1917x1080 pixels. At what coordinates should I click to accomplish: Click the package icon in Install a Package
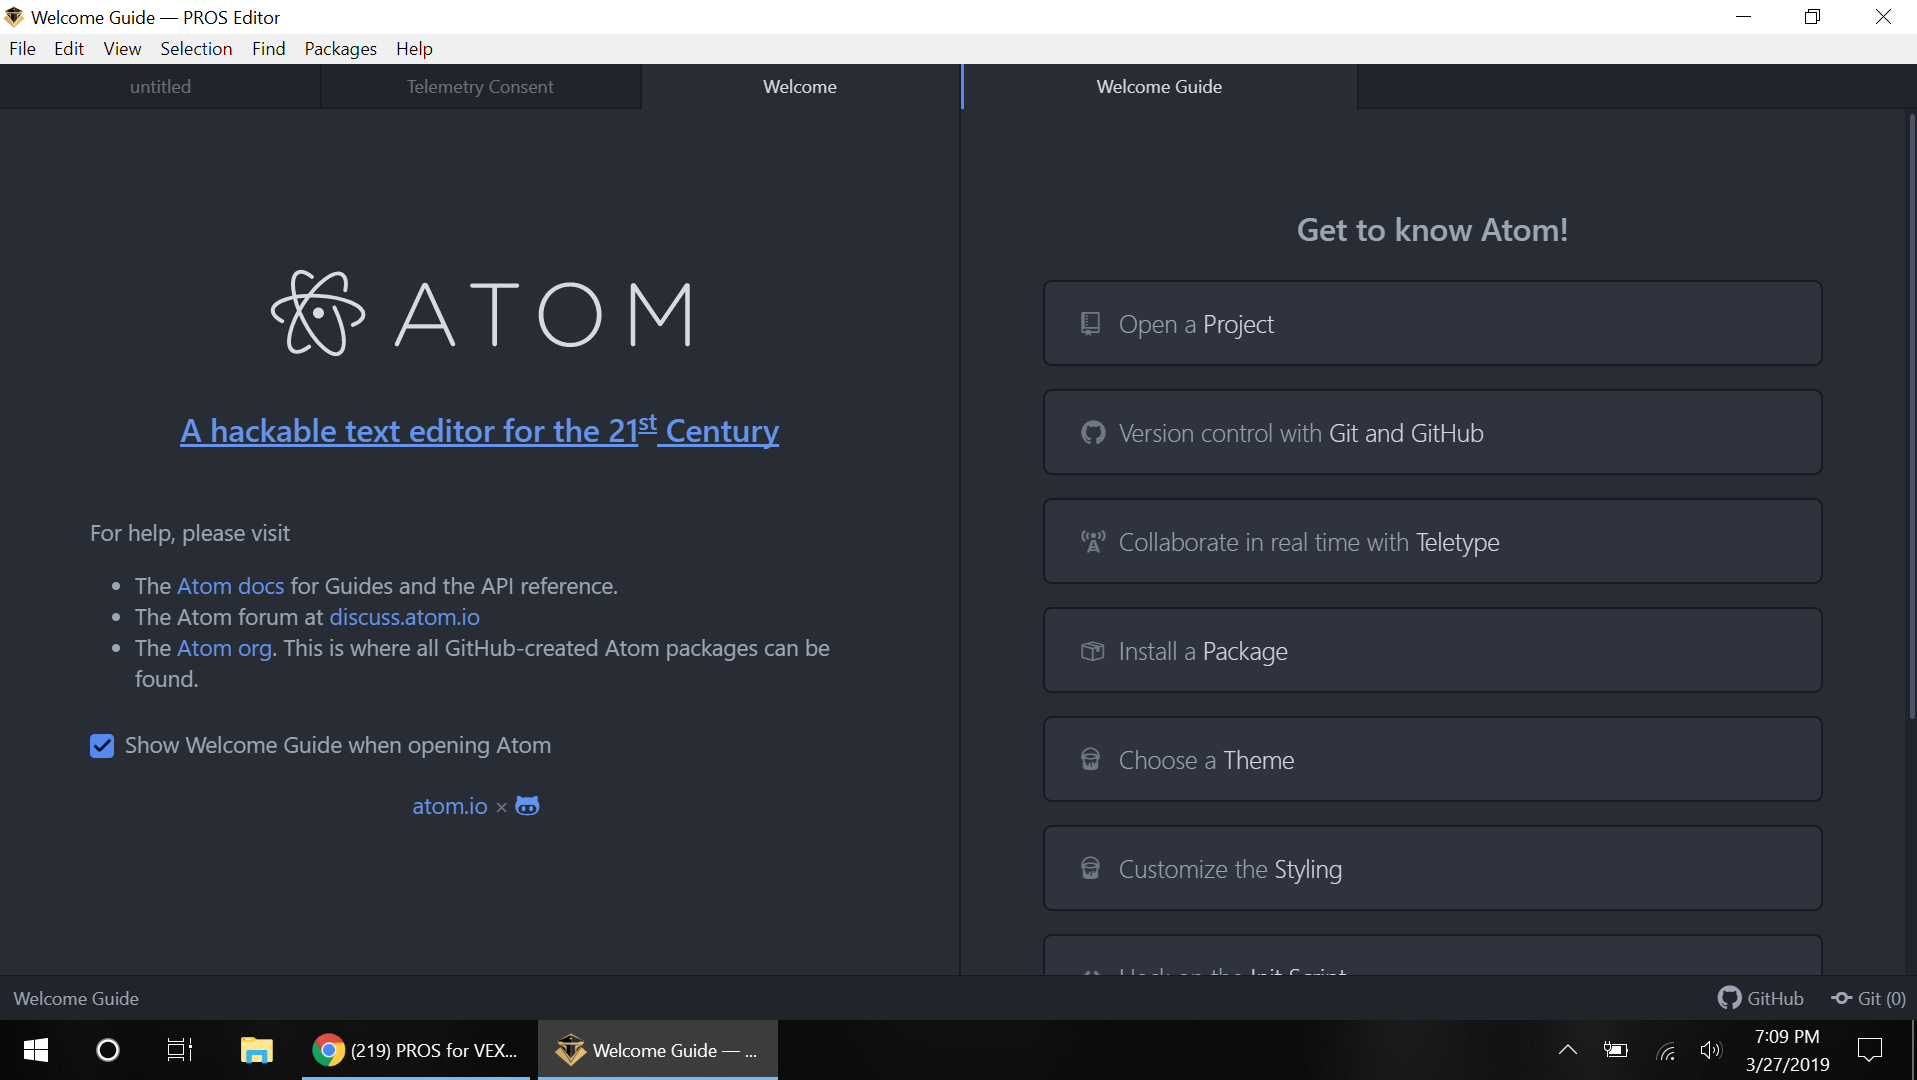point(1092,651)
